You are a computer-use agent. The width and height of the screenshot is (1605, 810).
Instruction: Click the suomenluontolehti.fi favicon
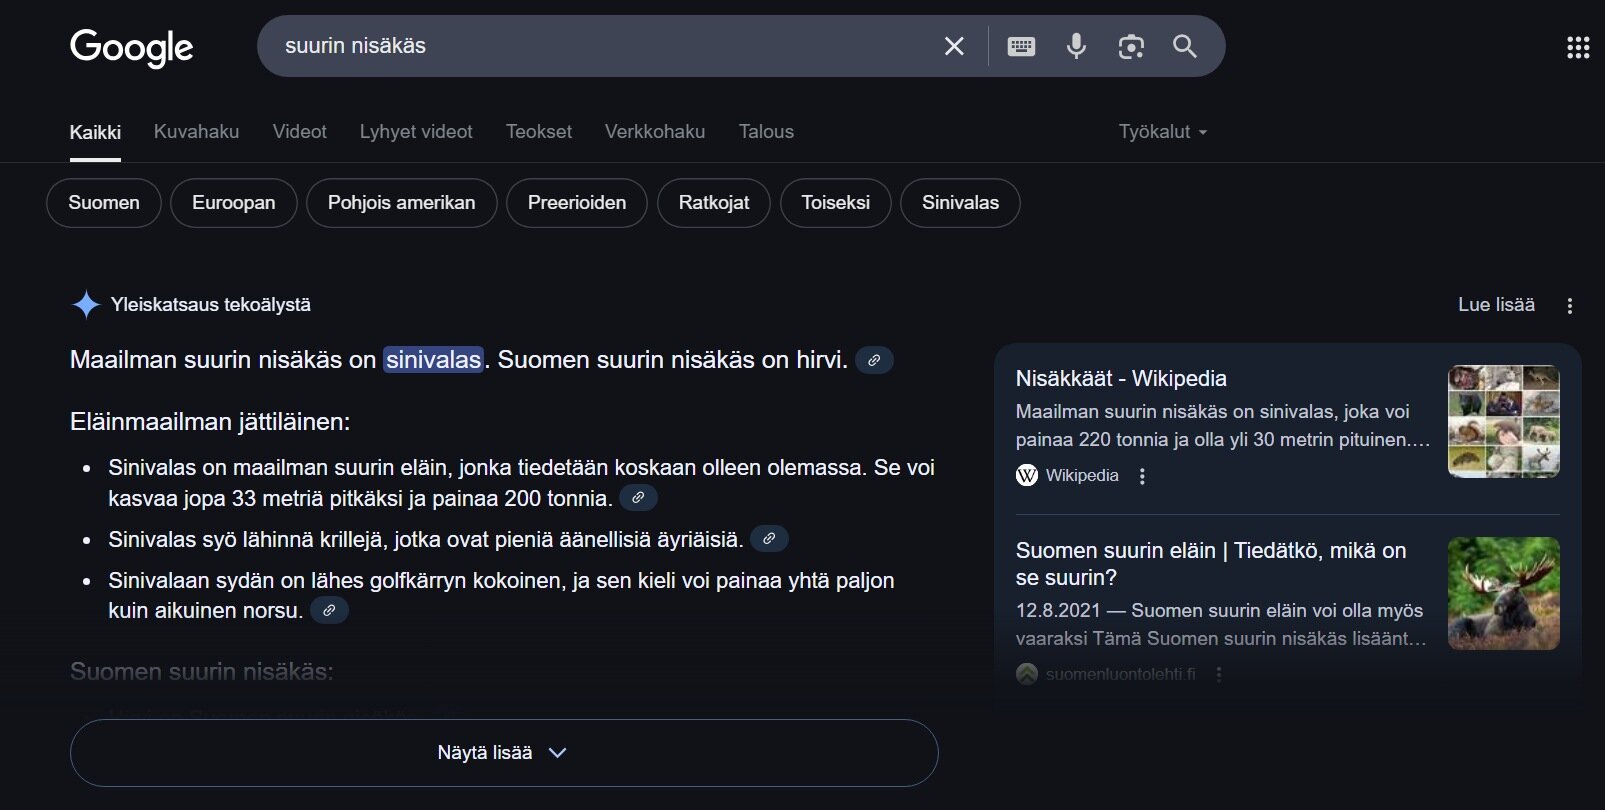coord(1027,674)
